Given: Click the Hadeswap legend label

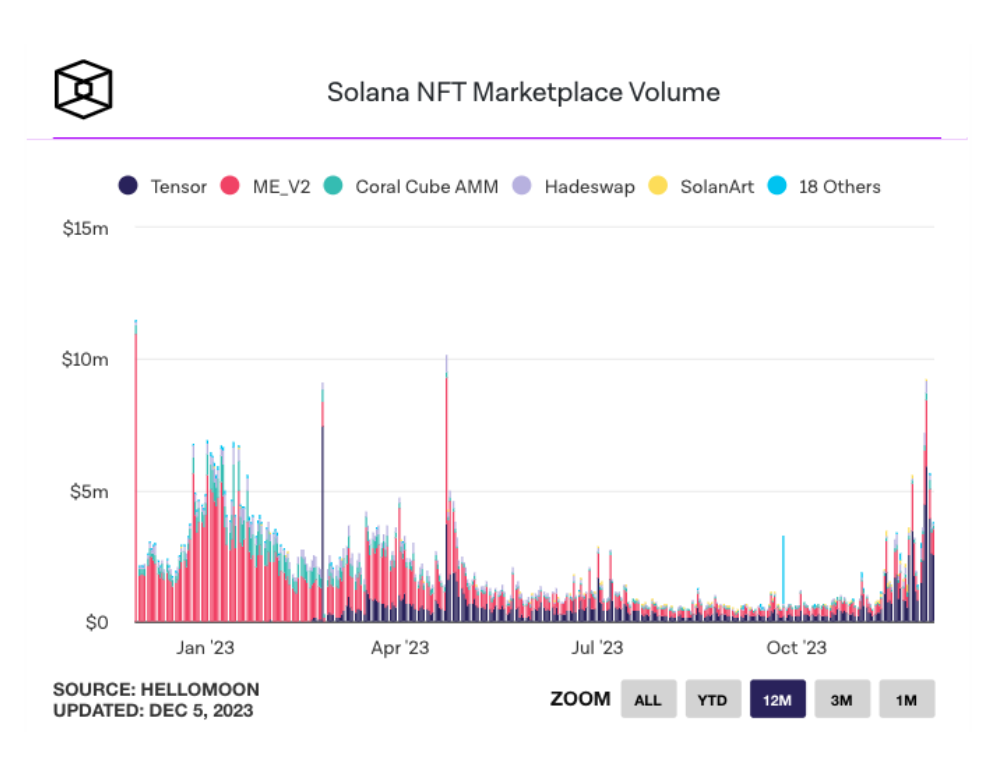Looking at the screenshot, I should pyautogui.click(x=590, y=187).
